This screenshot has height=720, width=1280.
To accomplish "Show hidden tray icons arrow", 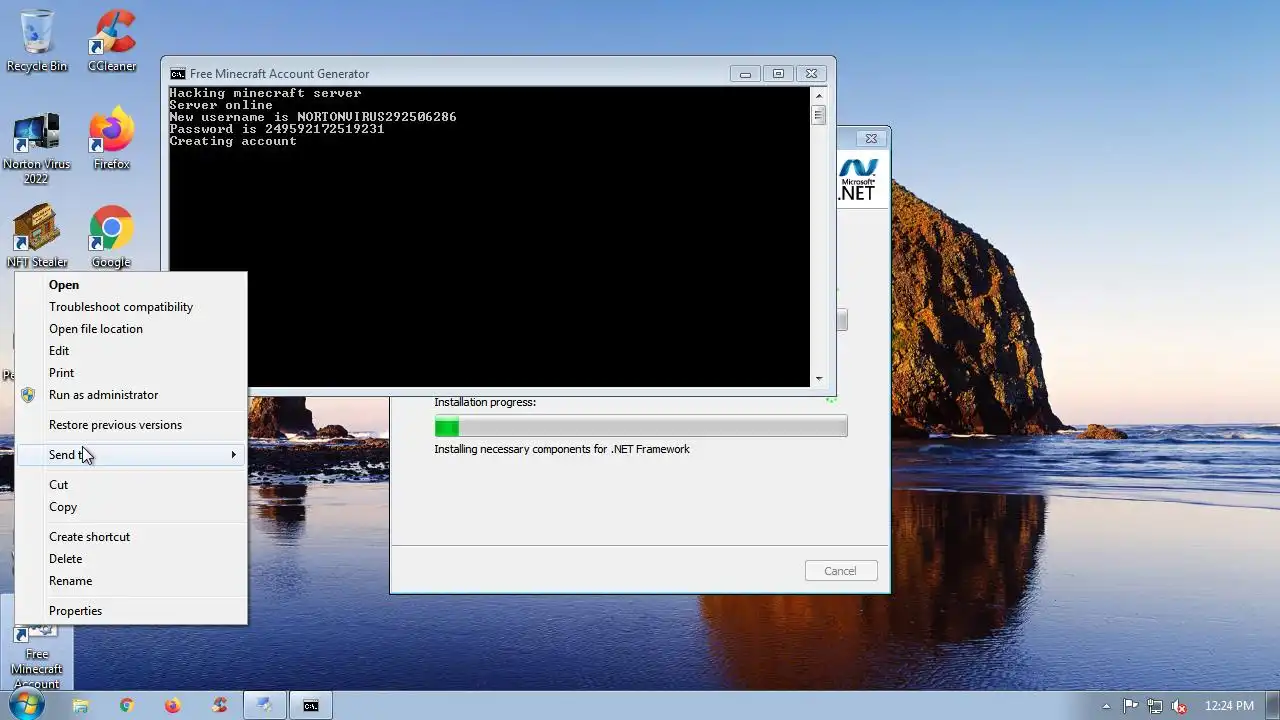I will pos(1106,706).
